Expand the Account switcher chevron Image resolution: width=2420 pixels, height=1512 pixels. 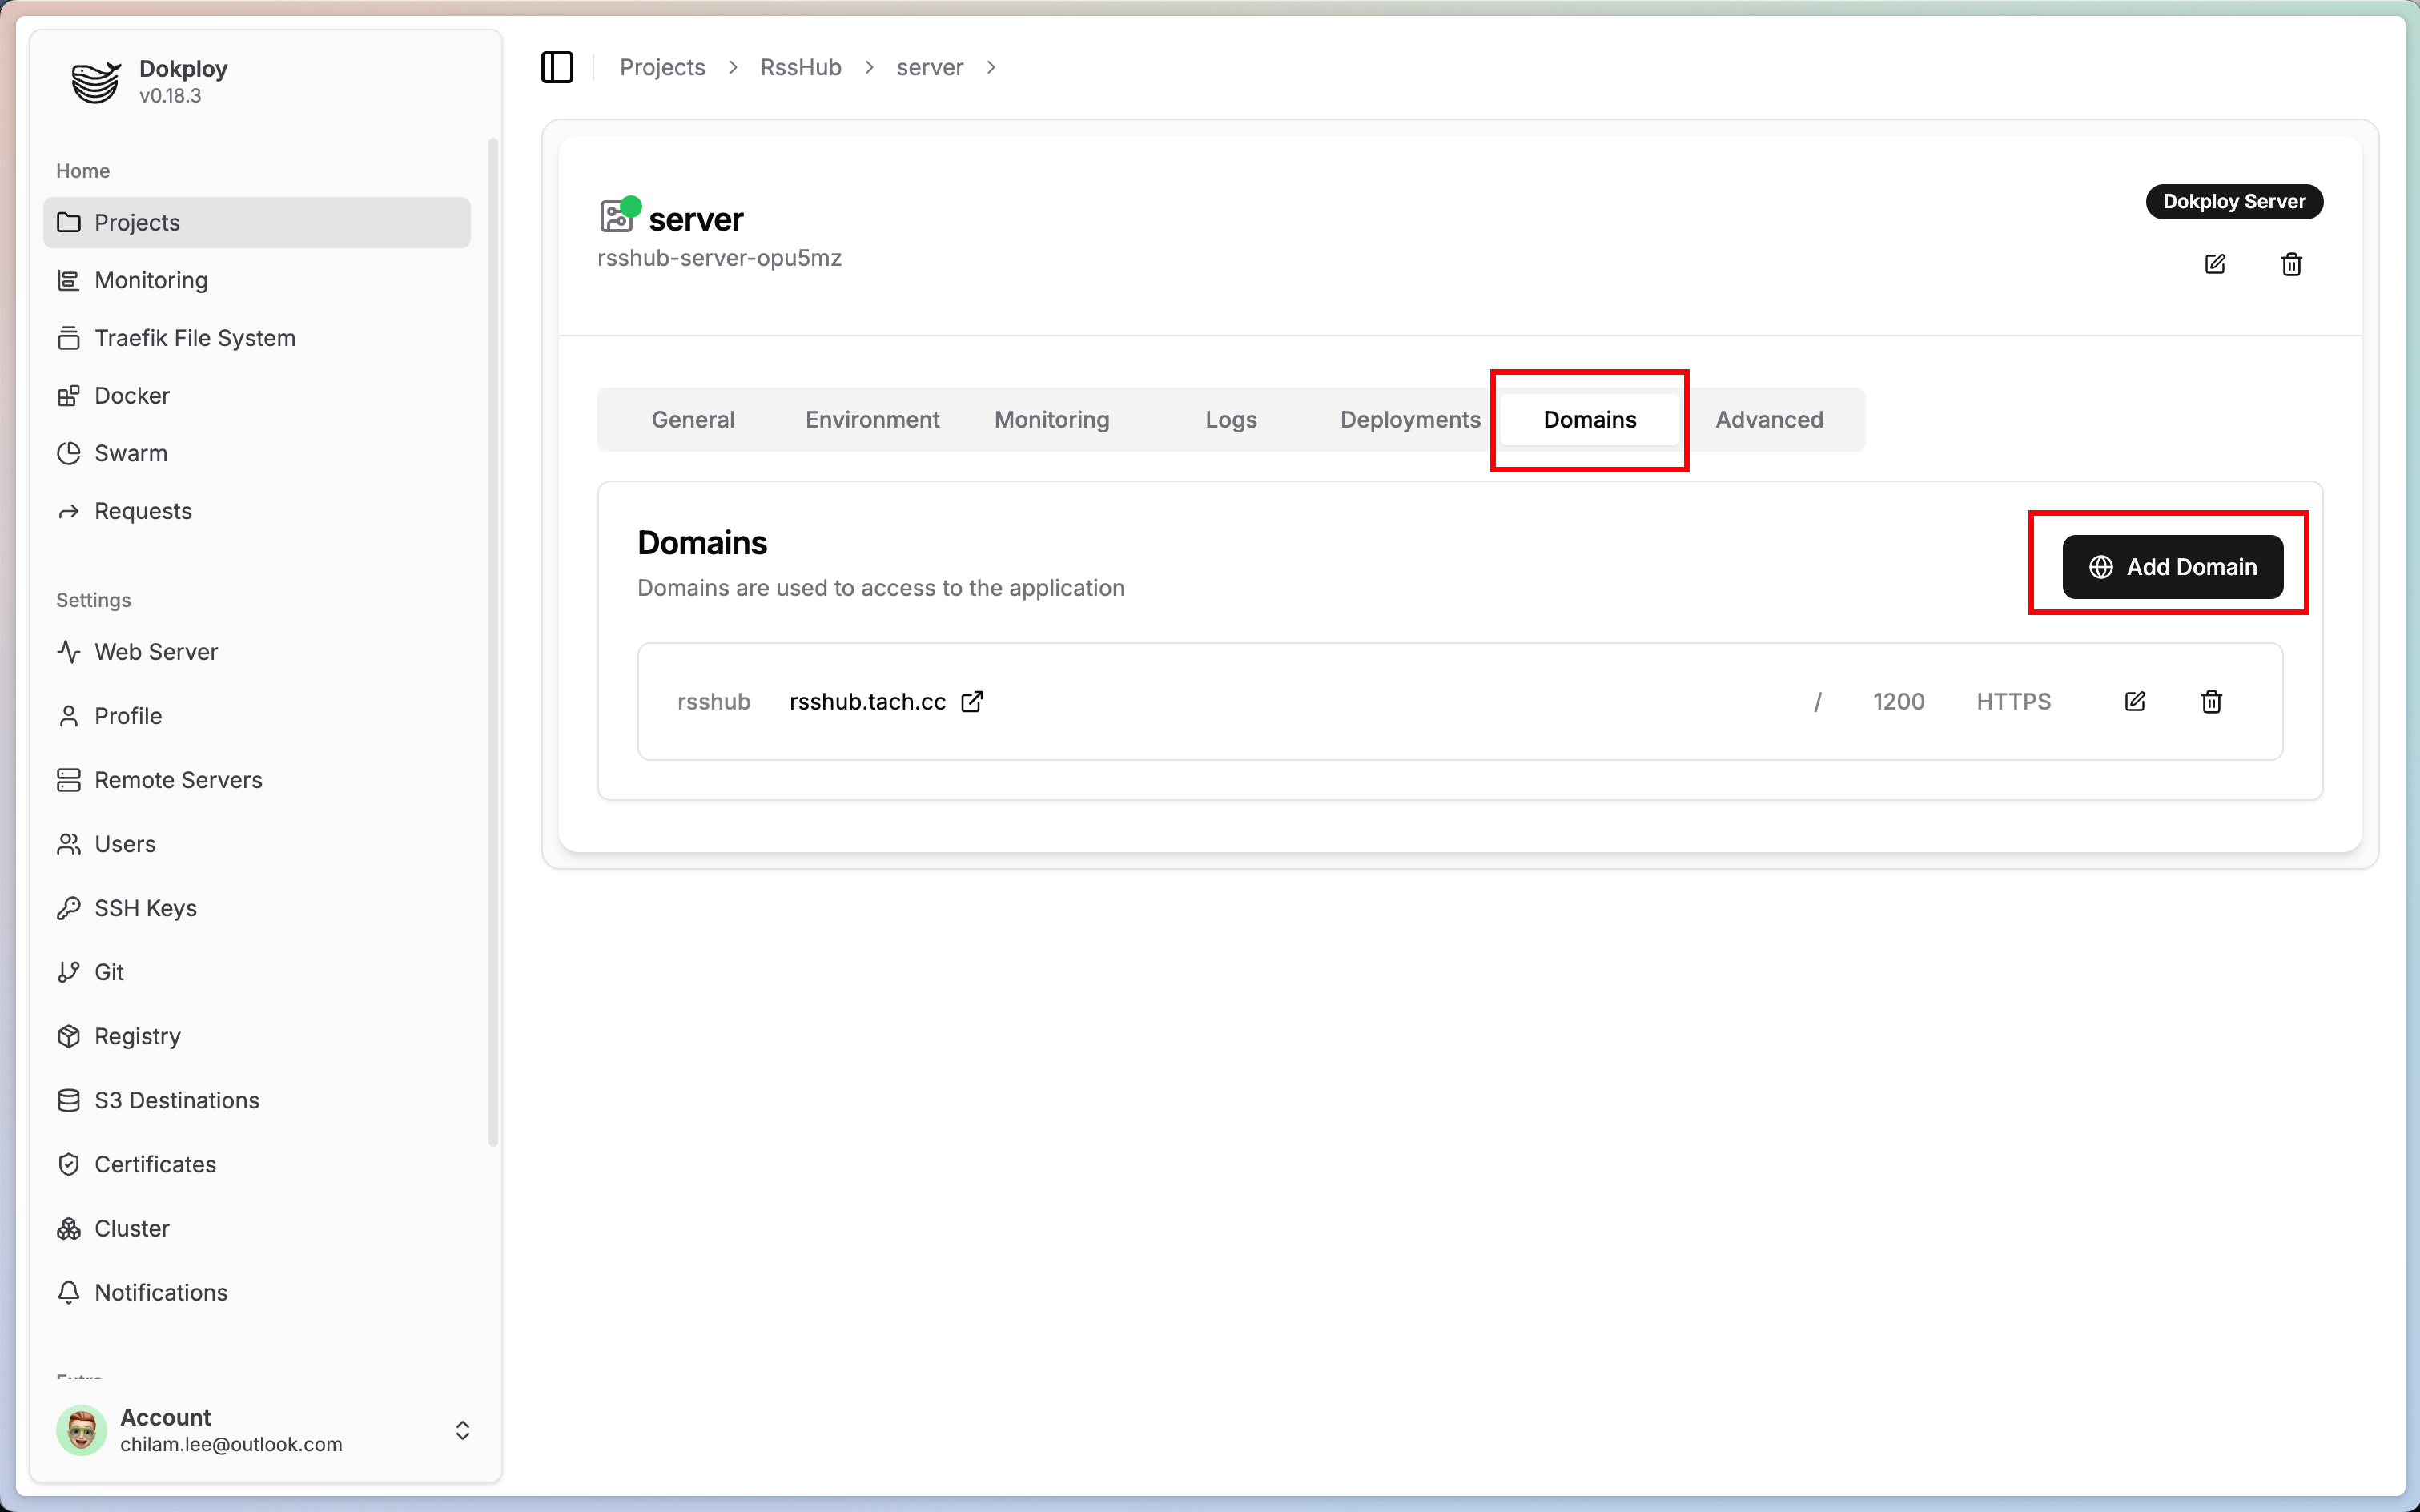click(462, 1430)
